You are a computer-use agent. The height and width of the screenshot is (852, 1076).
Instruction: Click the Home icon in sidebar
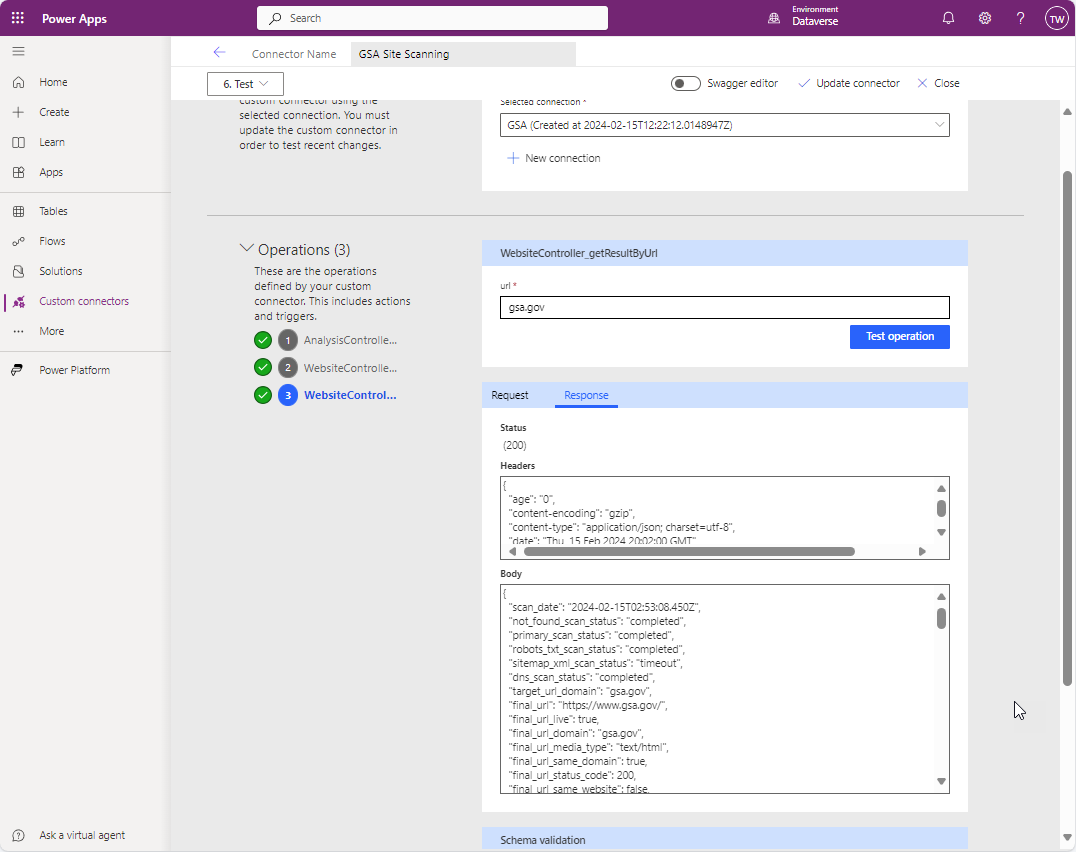pyautogui.click(x=19, y=82)
